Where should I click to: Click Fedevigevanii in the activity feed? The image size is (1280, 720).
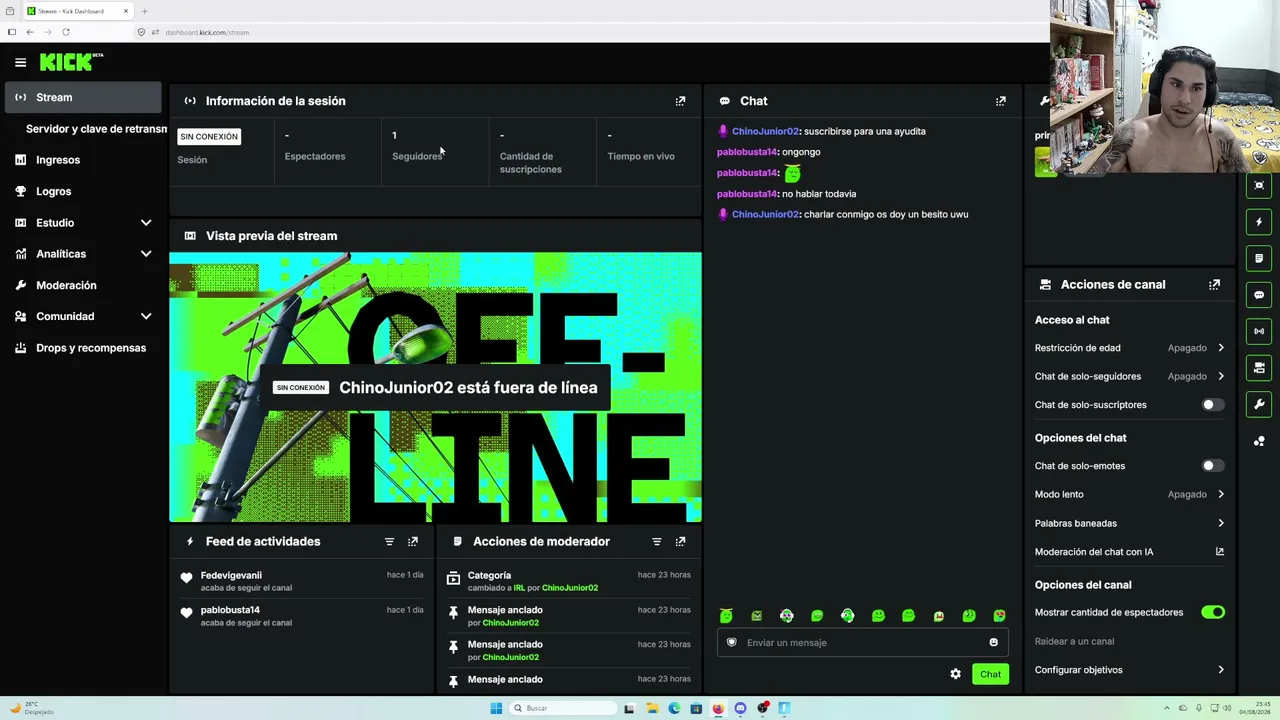(231, 576)
